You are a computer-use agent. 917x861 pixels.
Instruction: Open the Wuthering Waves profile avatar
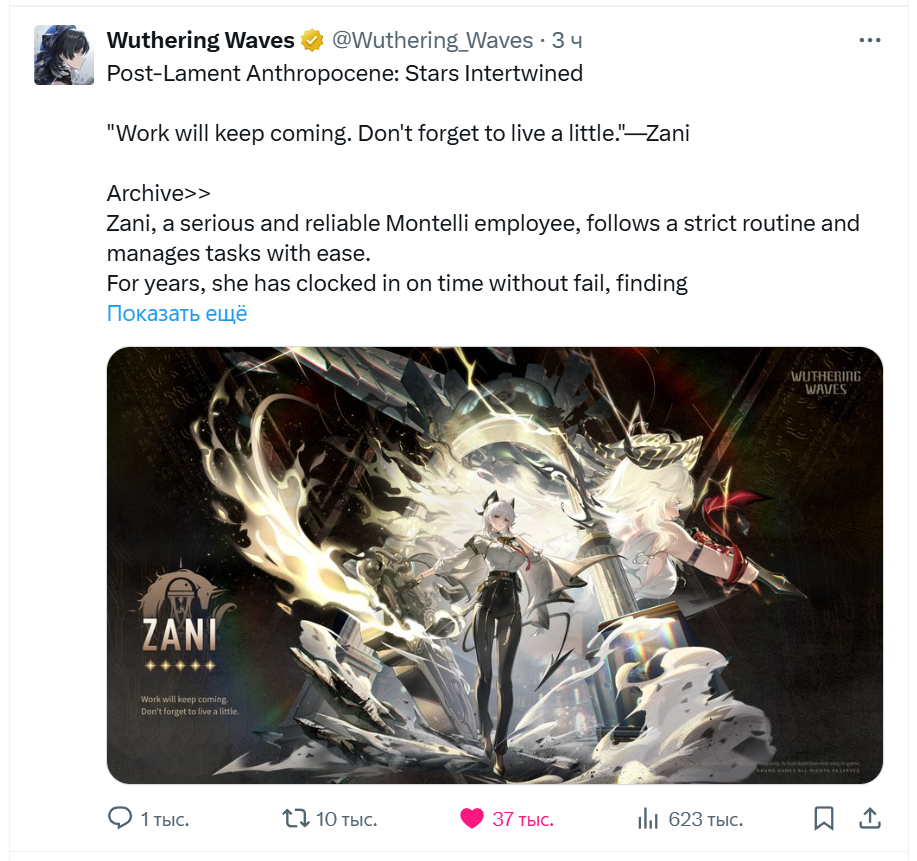(x=64, y=55)
